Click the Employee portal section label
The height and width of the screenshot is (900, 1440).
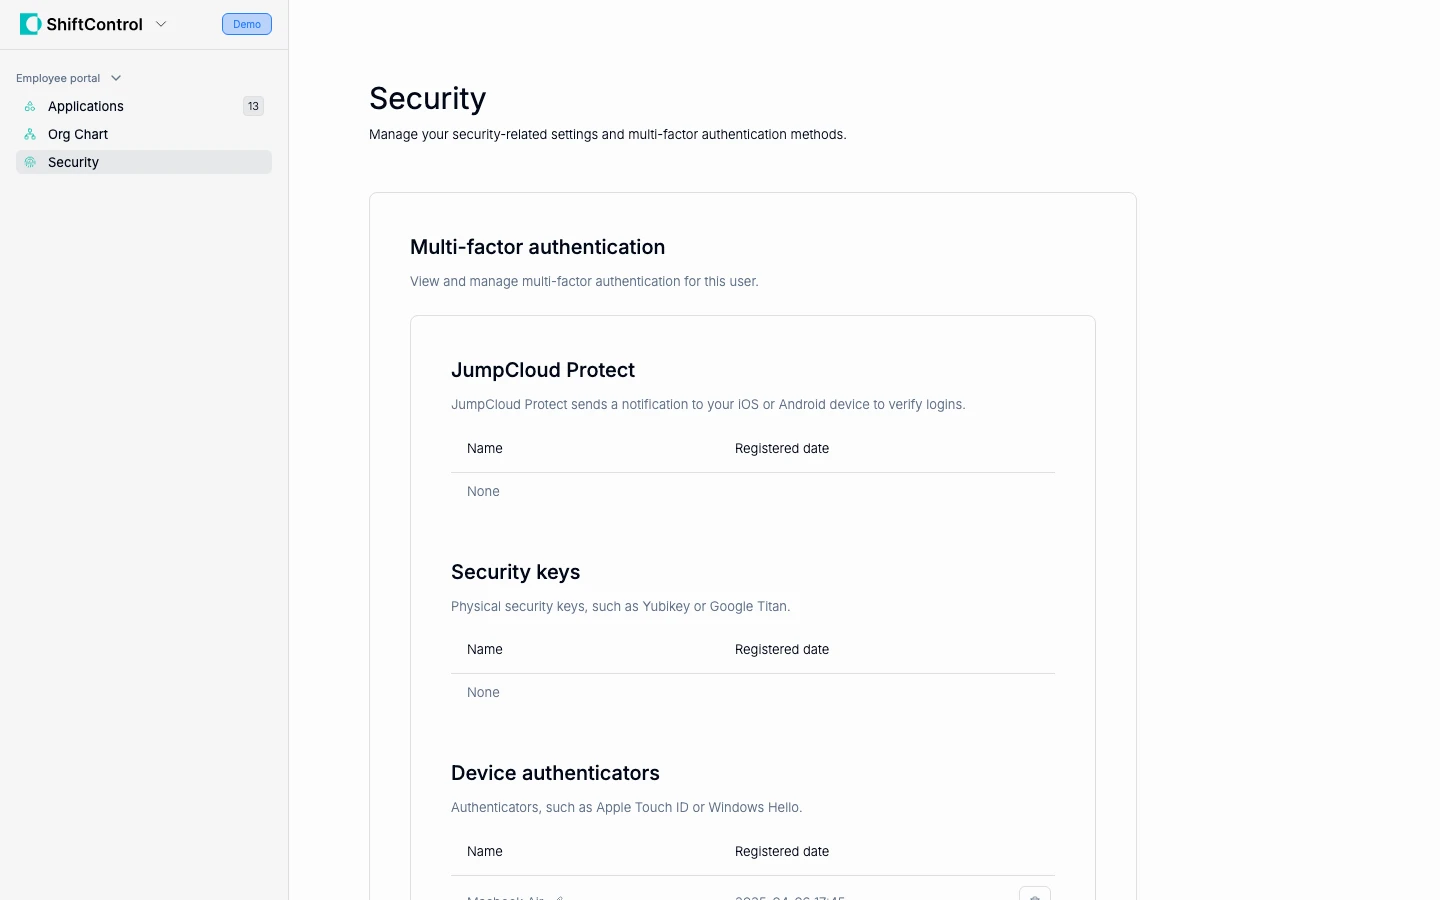click(x=58, y=78)
